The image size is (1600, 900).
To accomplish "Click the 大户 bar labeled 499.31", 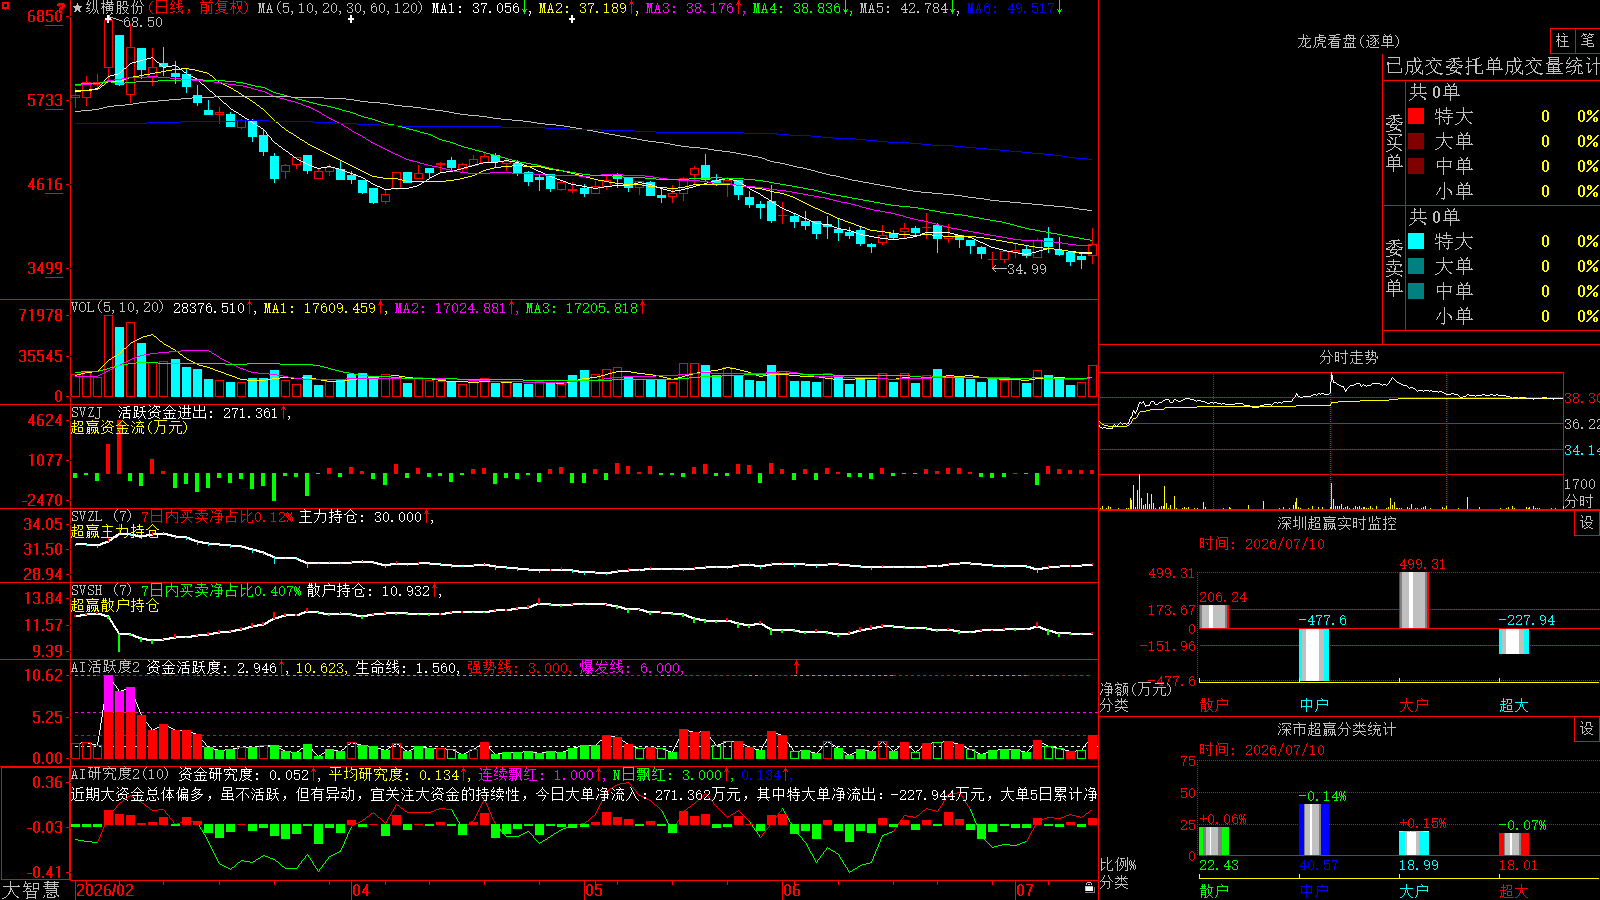I will [x=1414, y=600].
